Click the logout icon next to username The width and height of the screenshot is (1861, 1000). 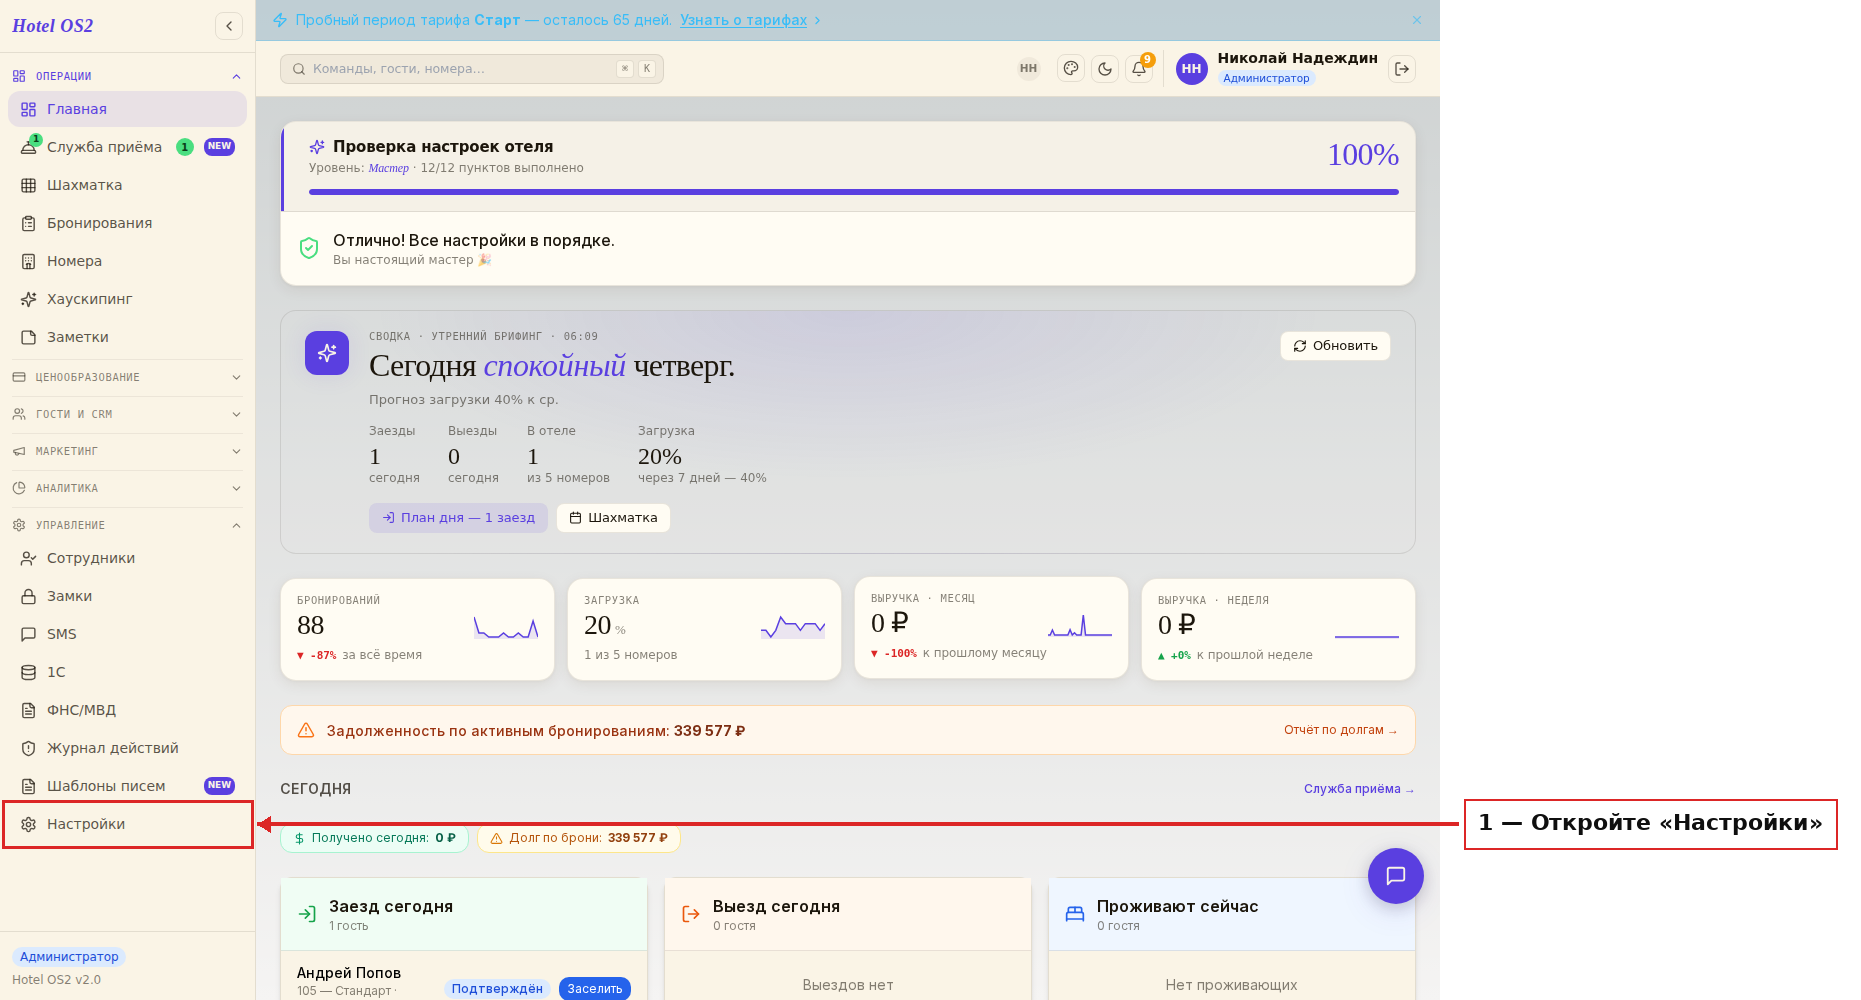coord(1402,69)
